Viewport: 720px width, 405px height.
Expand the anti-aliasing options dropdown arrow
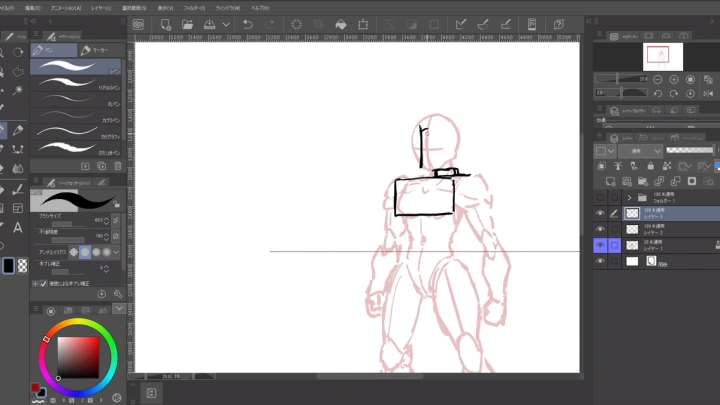coord(116,252)
